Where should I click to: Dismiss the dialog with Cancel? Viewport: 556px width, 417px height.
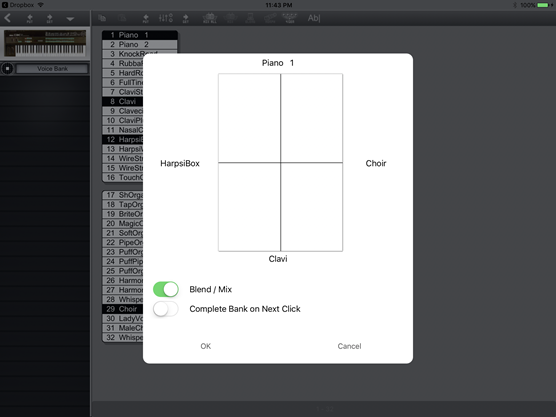click(x=349, y=346)
